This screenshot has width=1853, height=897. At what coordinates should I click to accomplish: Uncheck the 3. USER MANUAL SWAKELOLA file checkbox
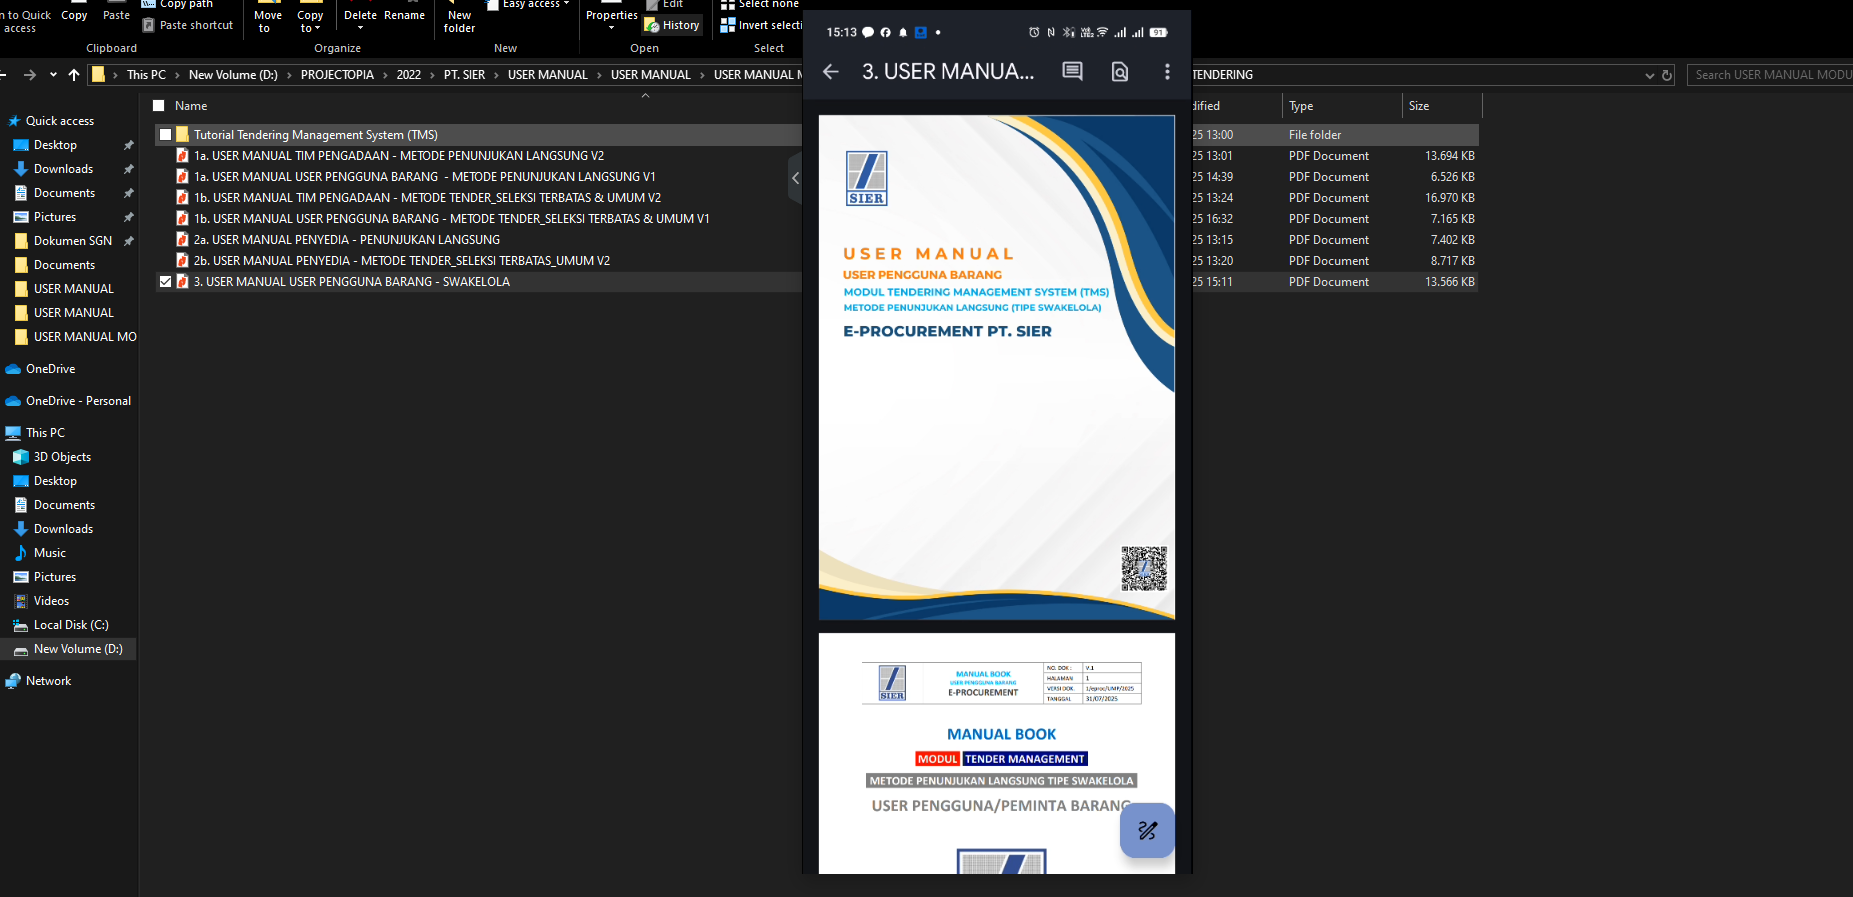point(166,282)
